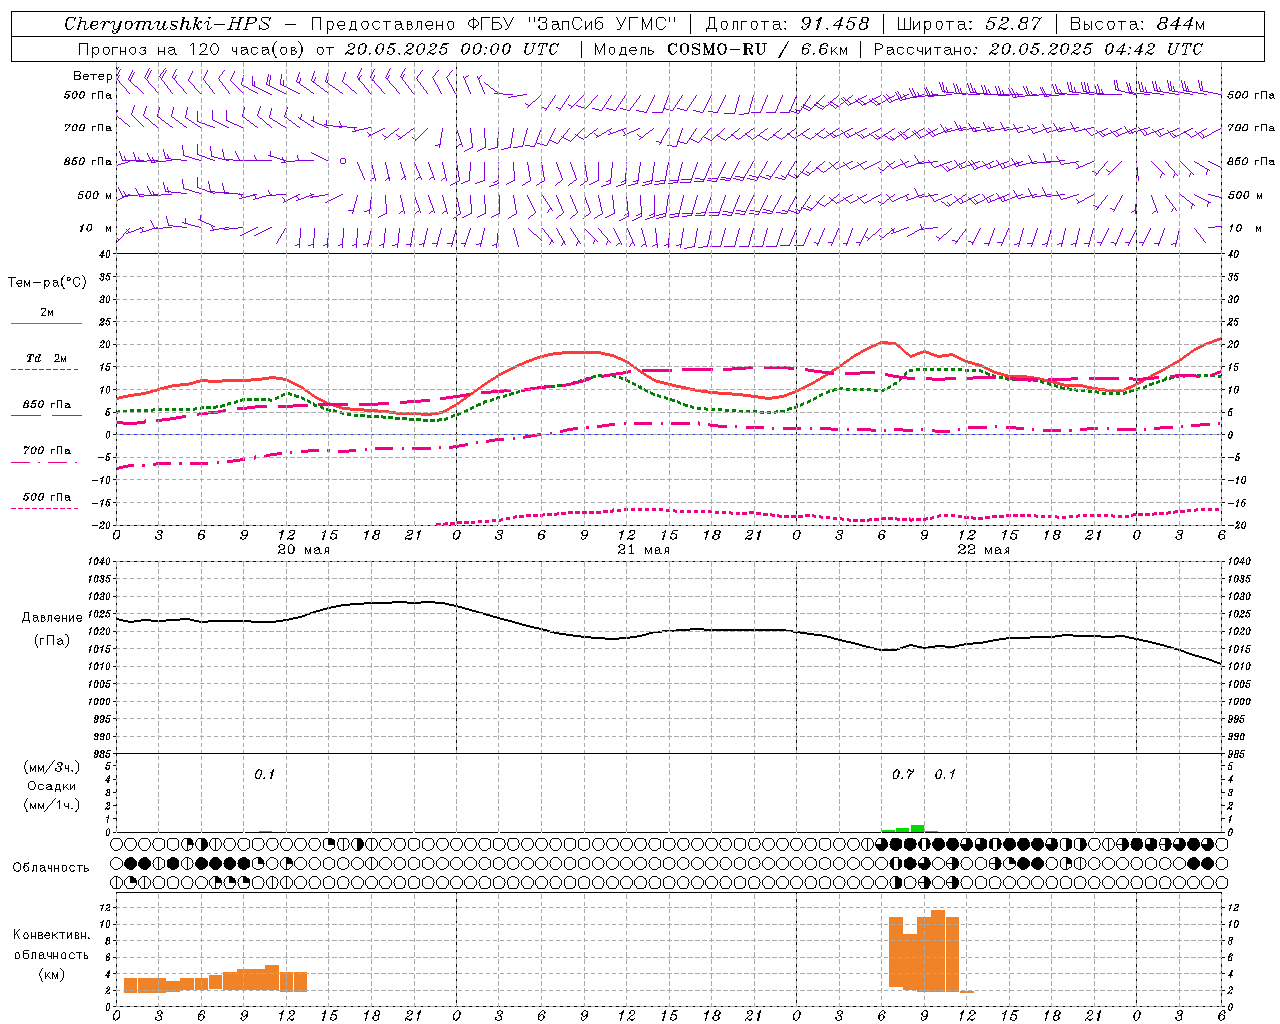1280x1024 pixels.
Task: Click the station name Cheryomushki-HPS in header
Action: click(167, 24)
